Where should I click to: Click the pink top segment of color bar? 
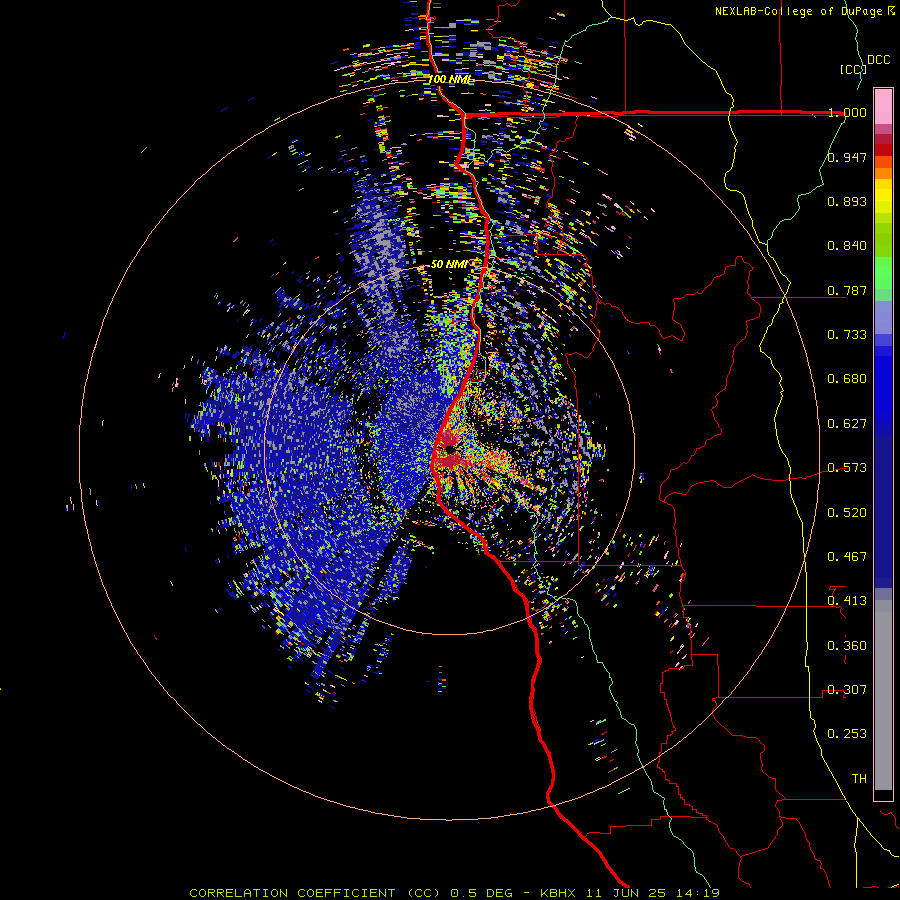[883, 106]
